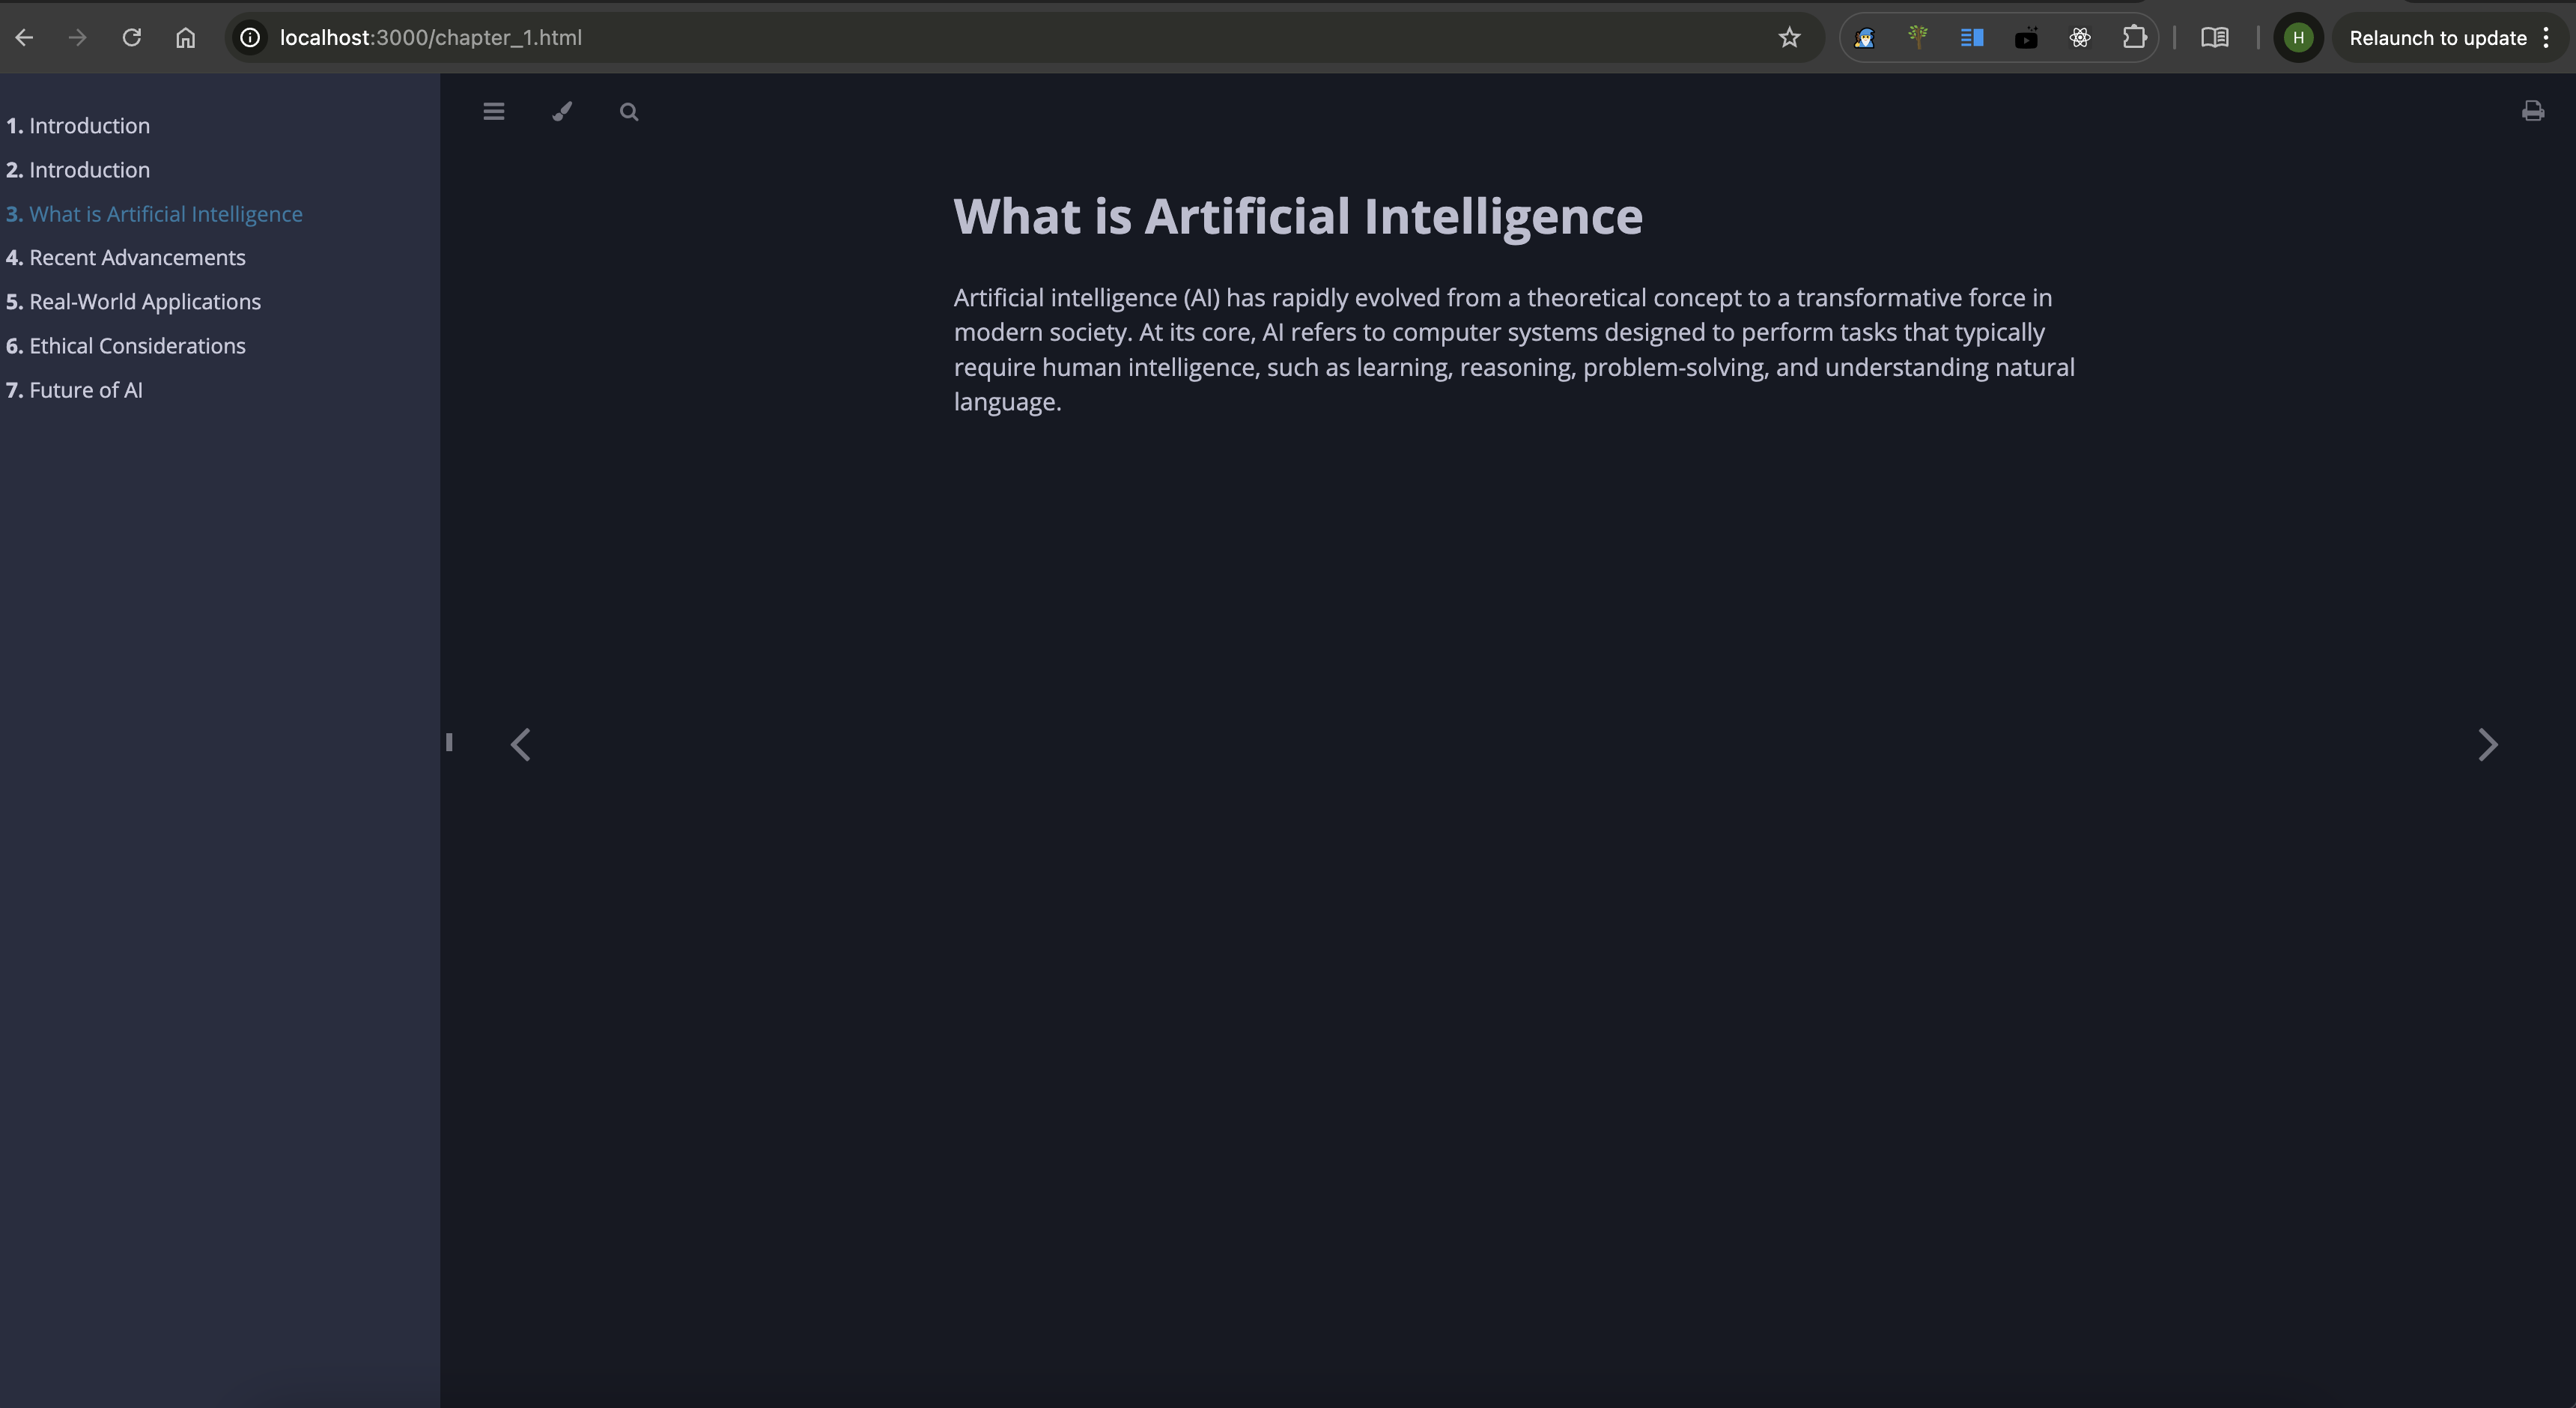Select chapter 4 Recent Advancements

[x=137, y=257]
